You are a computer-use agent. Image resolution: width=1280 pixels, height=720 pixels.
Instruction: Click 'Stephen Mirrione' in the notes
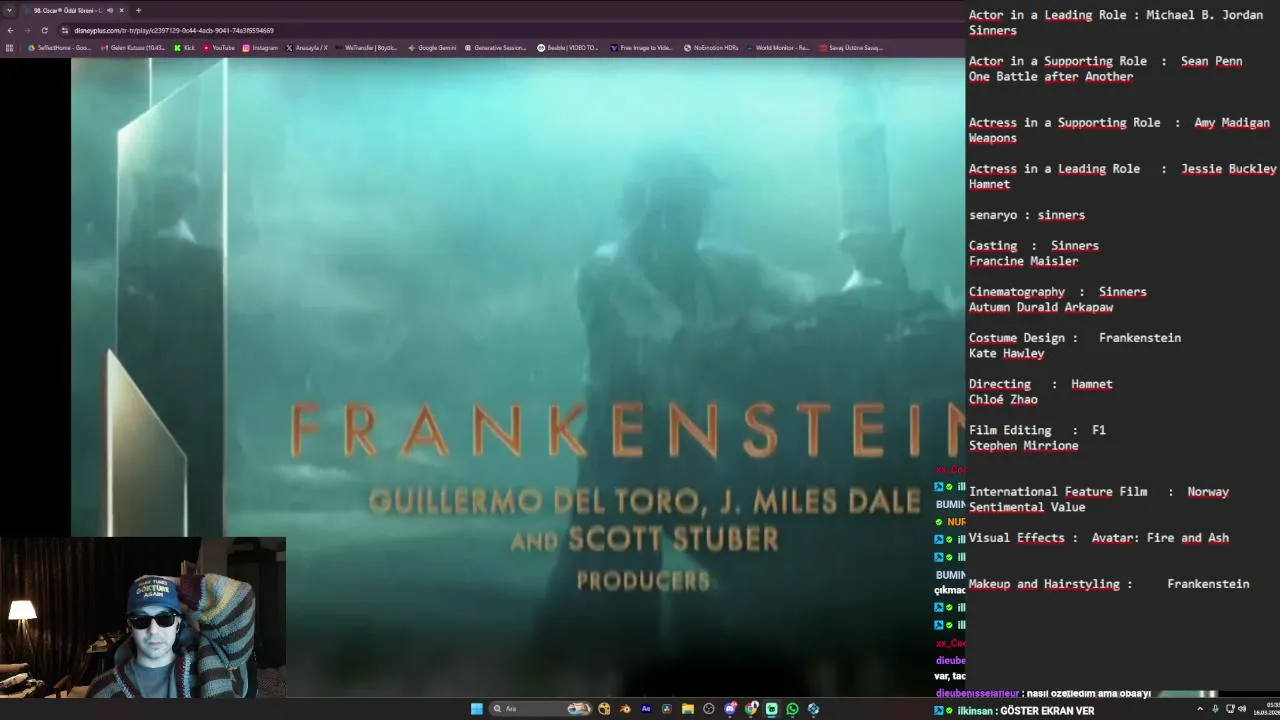click(1023, 446)
